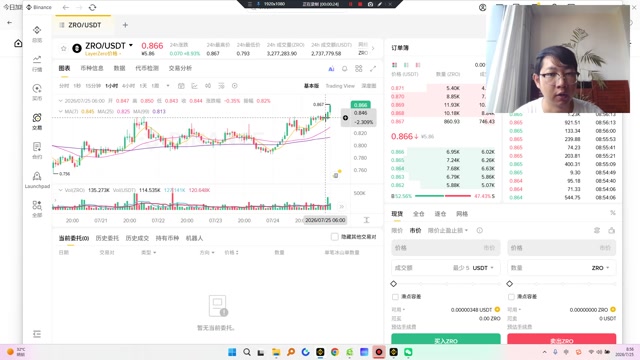The image size is (640, 360).
Task: Expand chart to fullscreen with arrows icon
Action: (373, 69)
